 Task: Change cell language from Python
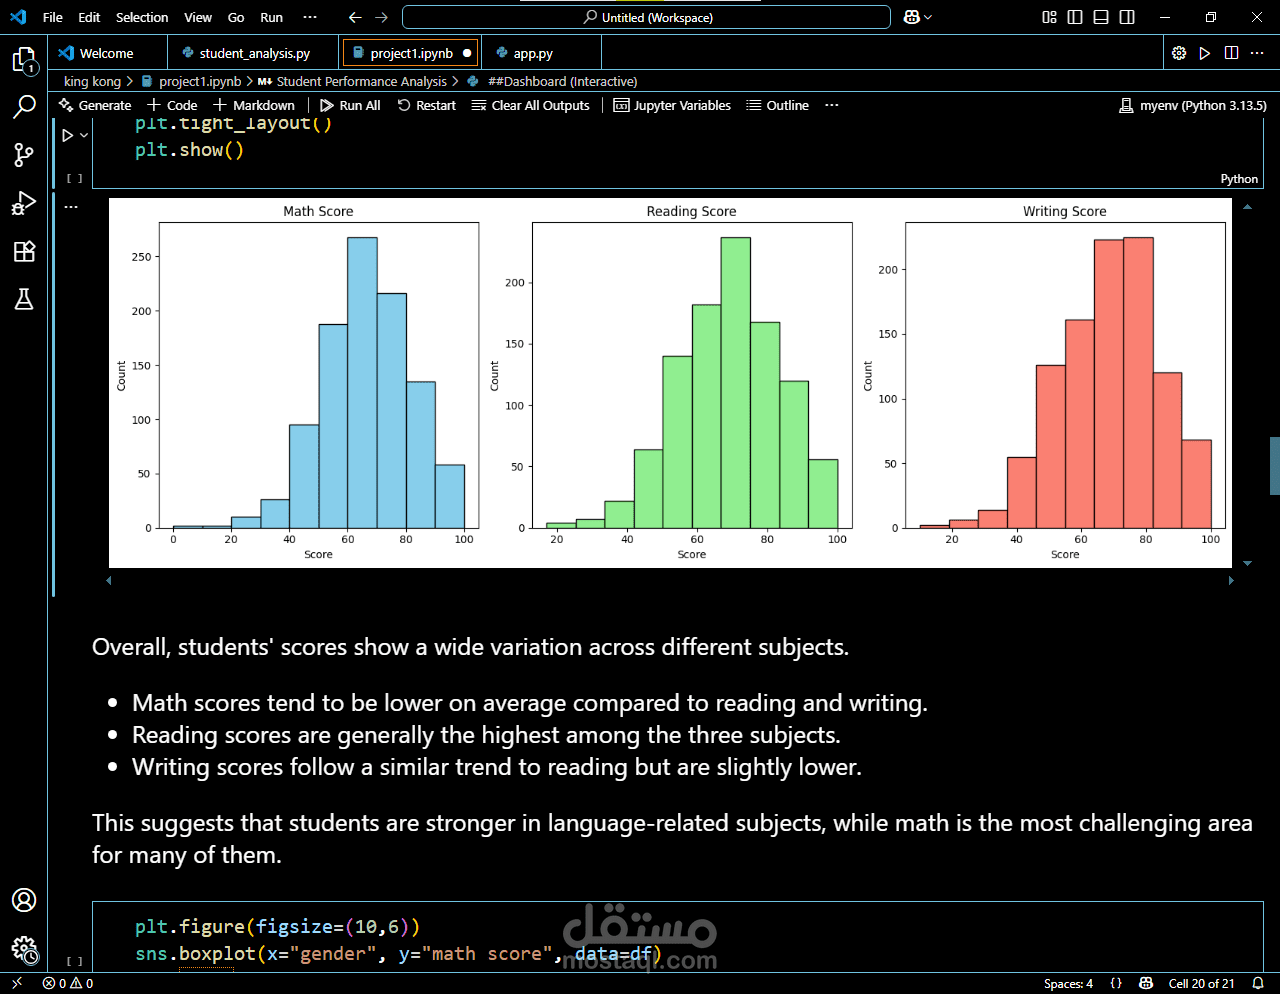[1239, 179]
